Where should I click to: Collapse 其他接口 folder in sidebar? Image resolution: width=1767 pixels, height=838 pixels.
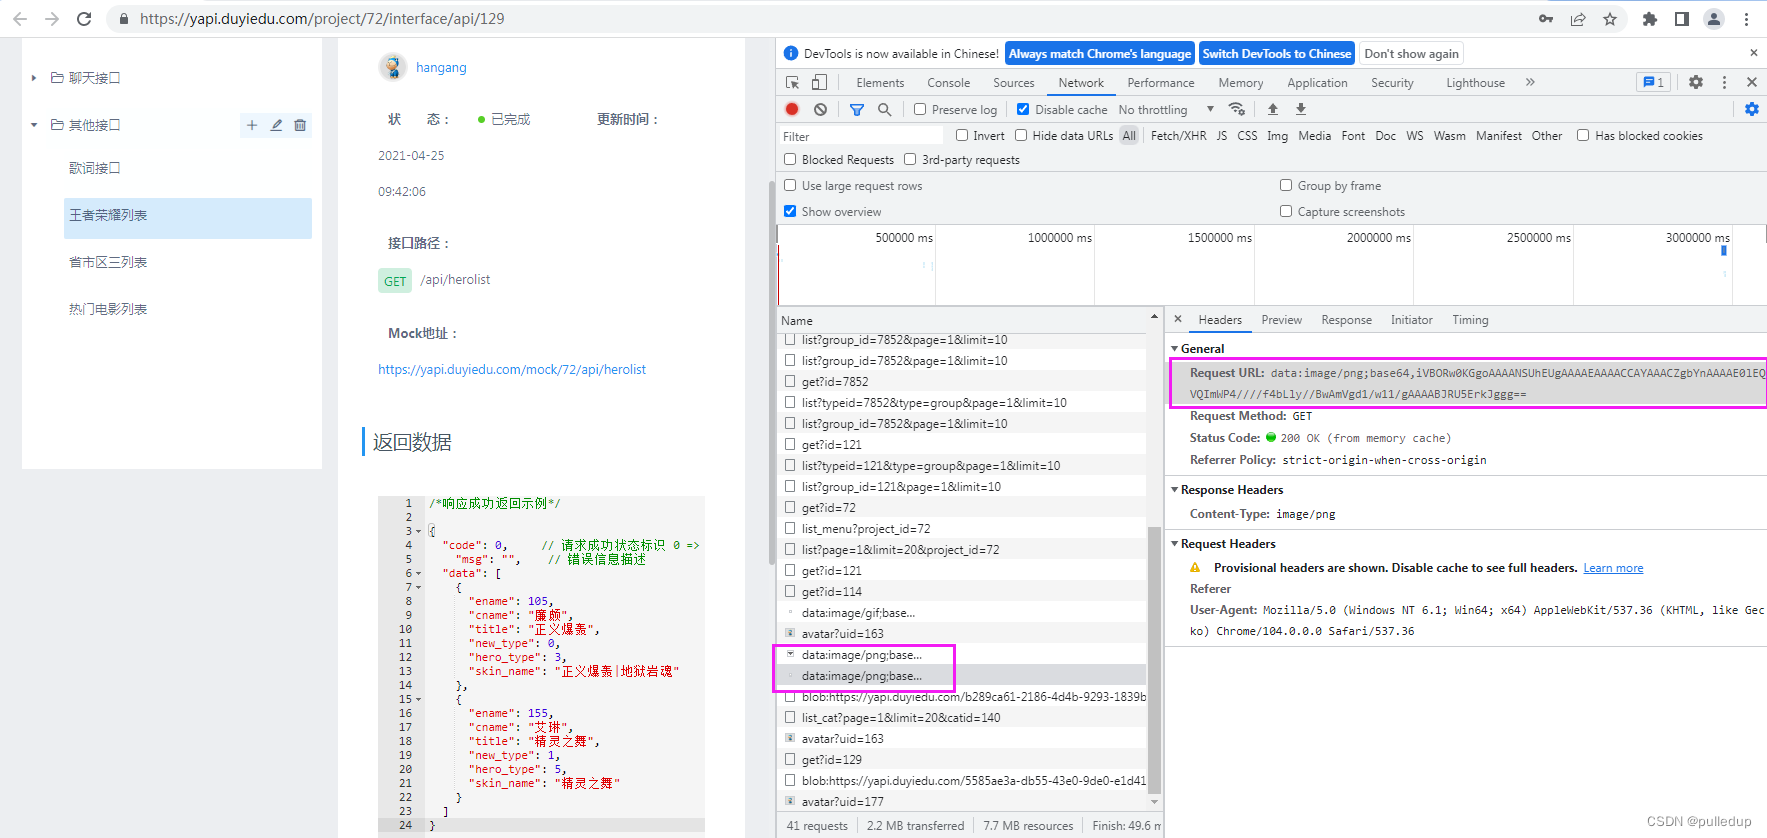pos(34,125)
